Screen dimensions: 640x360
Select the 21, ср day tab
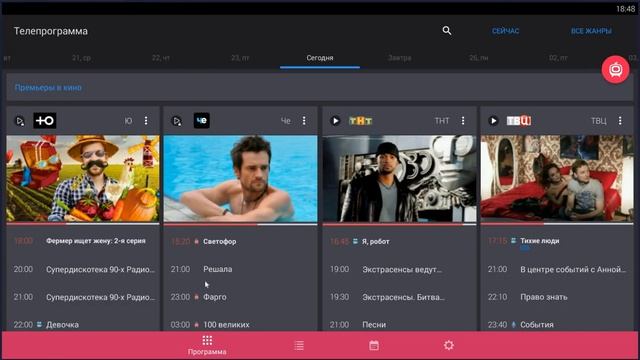[81, 58]
